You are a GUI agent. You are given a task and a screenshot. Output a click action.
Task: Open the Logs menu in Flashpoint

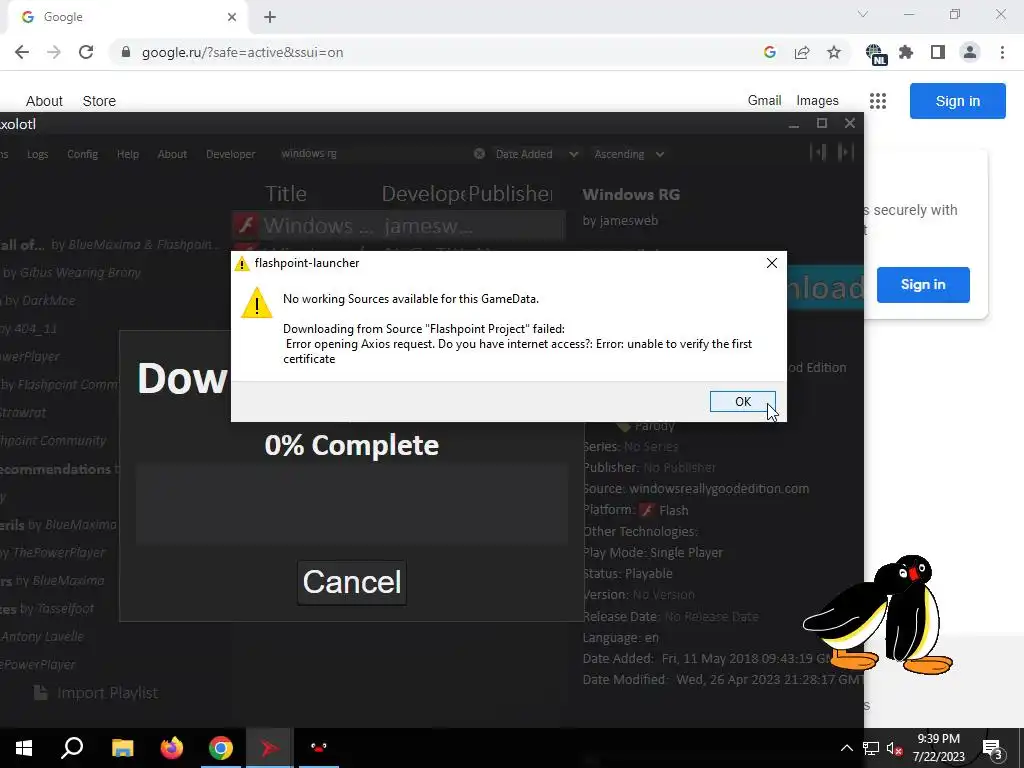[37, 154]
